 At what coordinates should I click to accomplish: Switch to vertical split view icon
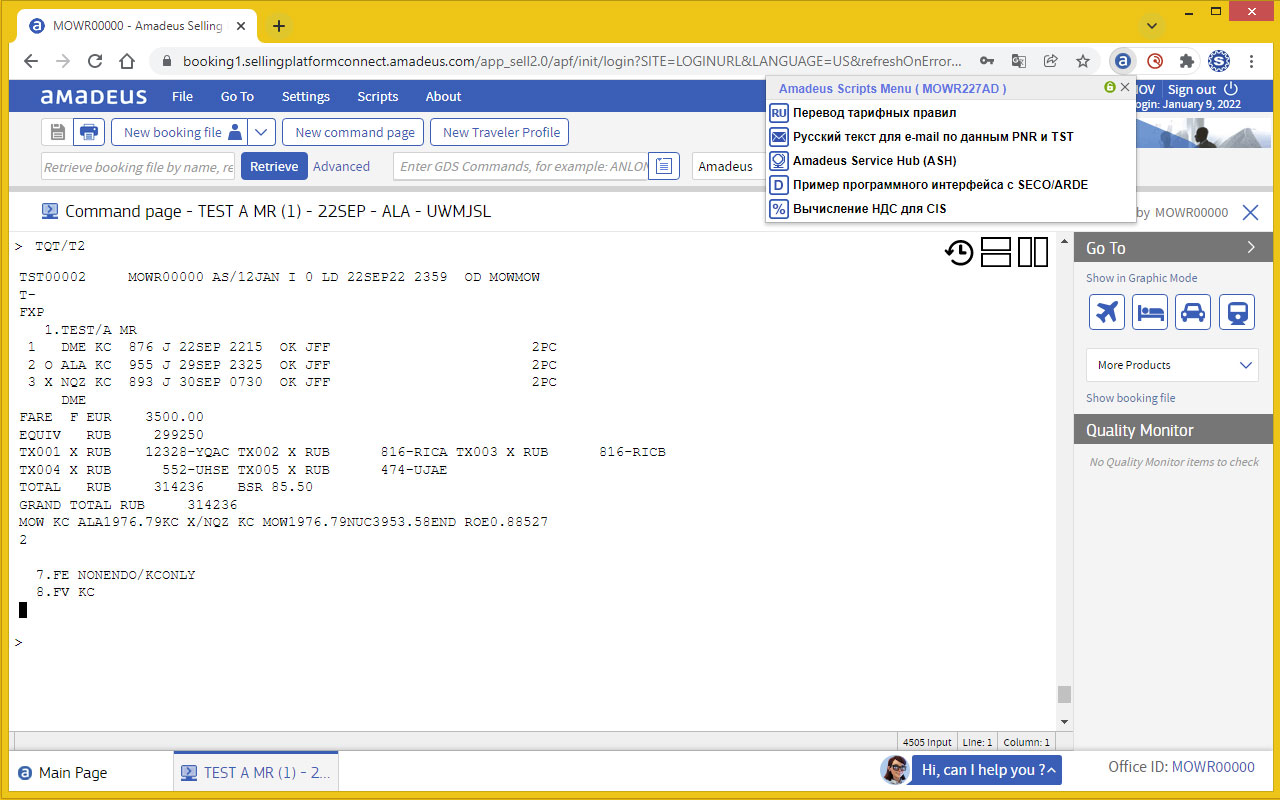1033,252
